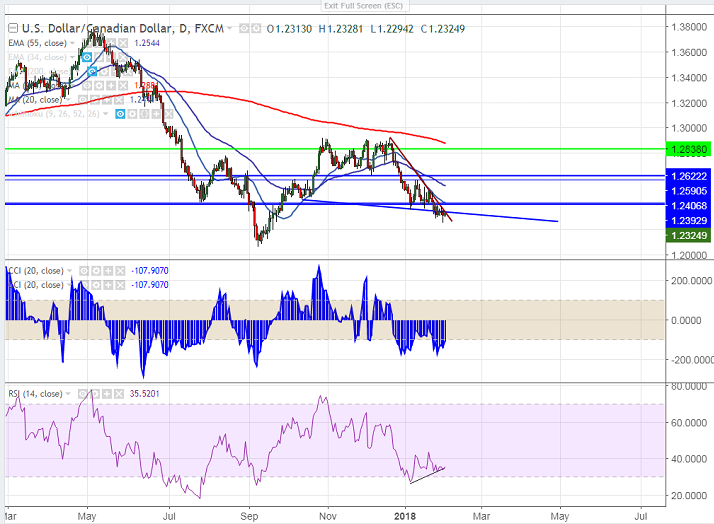
Task: Click the plus icon on the red MA 1.2881 row
Action: [x=111, y=86]
